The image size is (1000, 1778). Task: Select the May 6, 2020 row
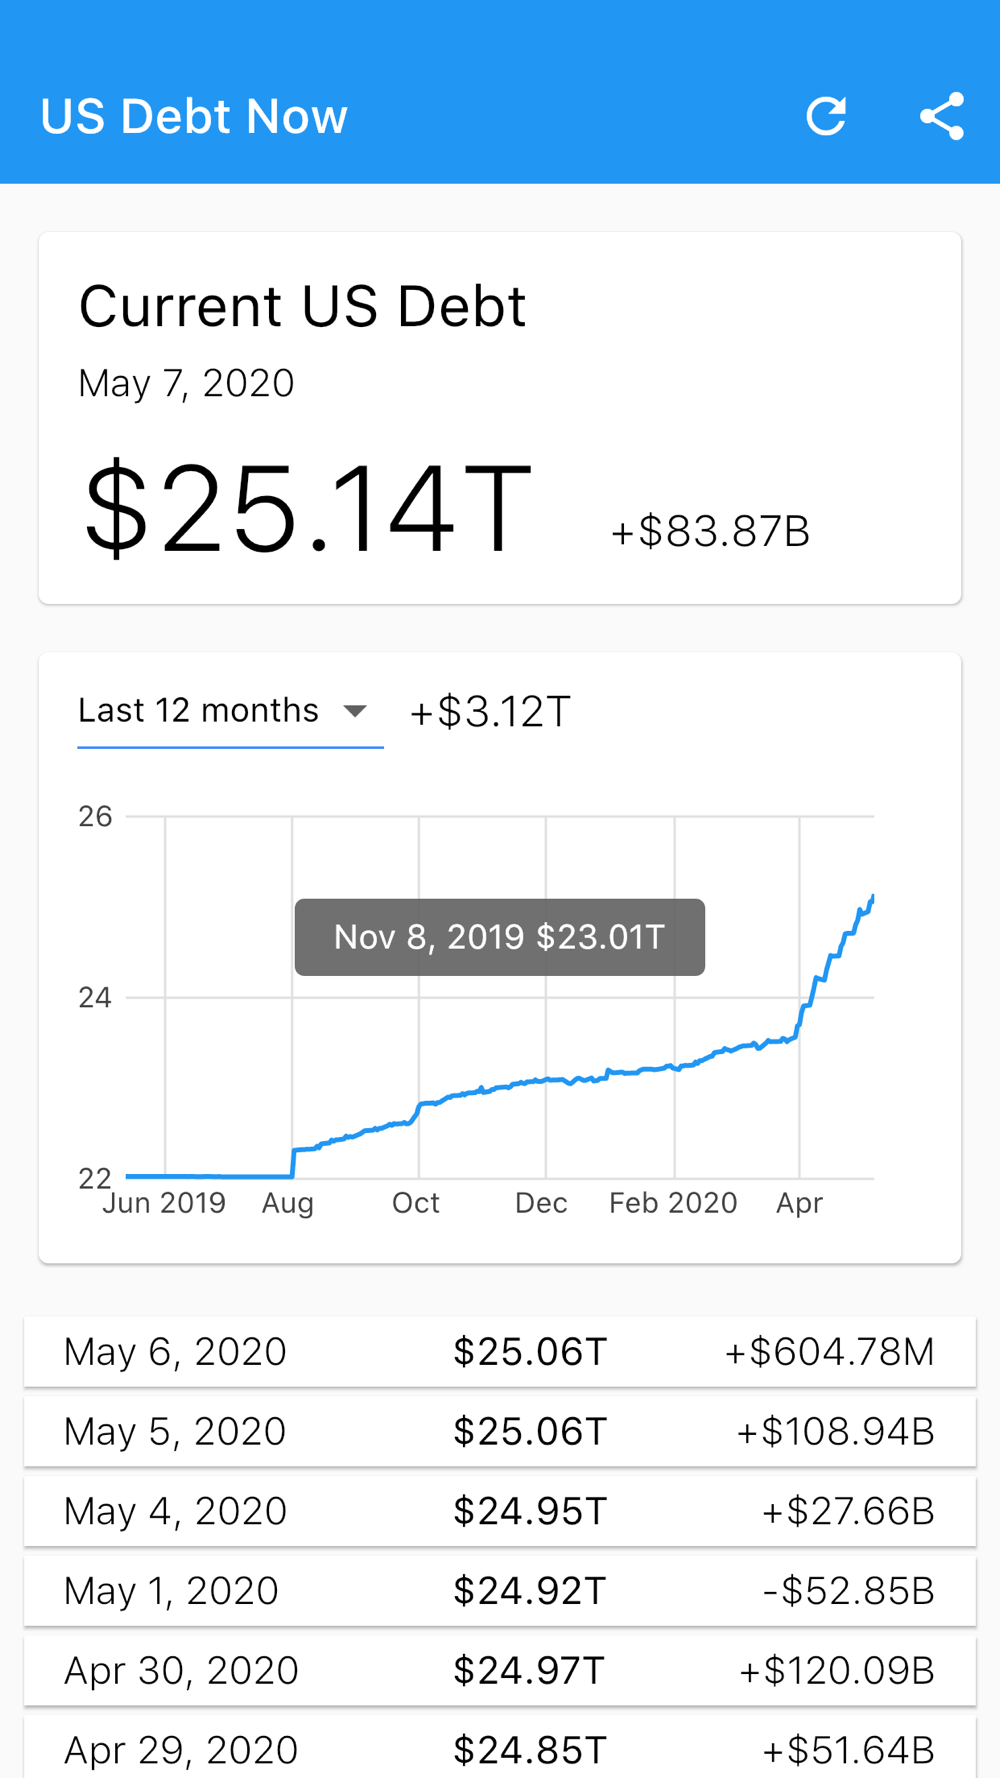point(499,1352)
